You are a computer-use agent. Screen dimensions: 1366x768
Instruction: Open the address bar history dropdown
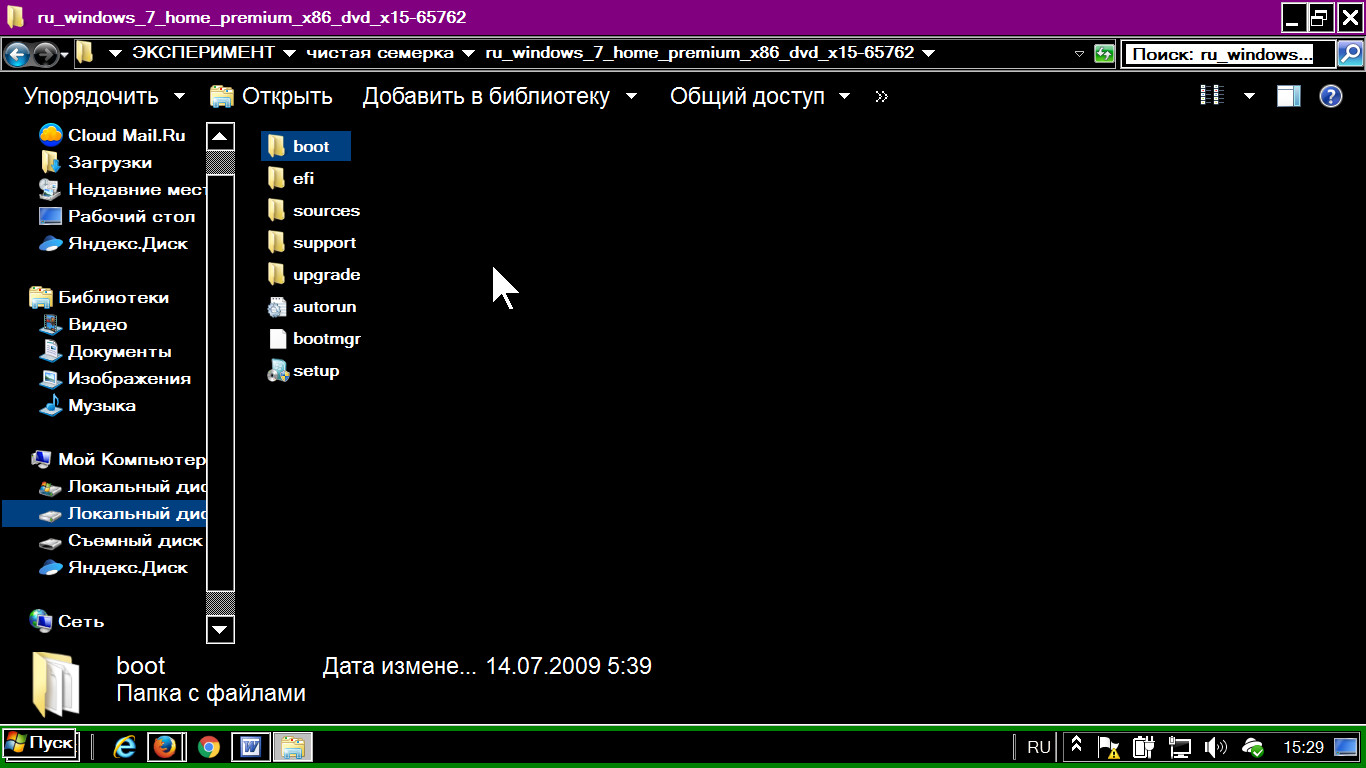click(x=1079, y=54)
